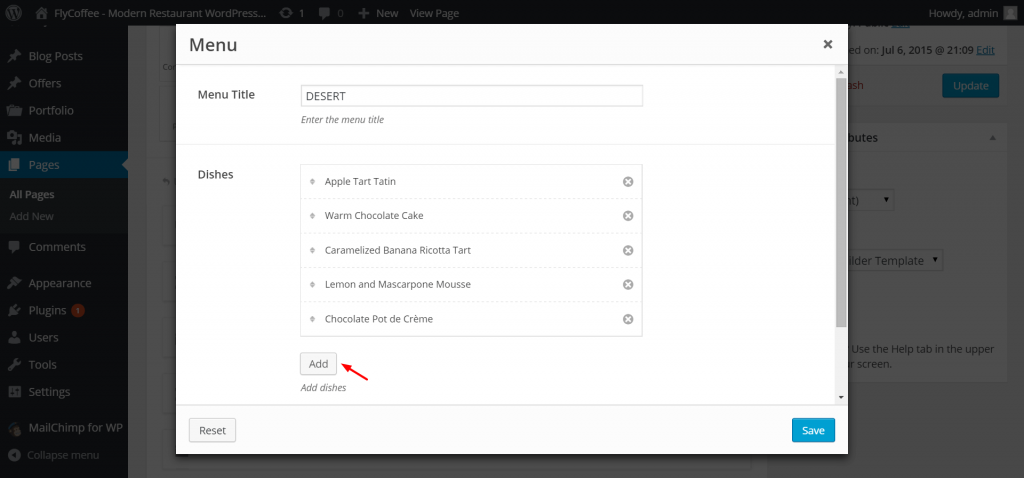Go to All Pages submenu

point(32,195)
